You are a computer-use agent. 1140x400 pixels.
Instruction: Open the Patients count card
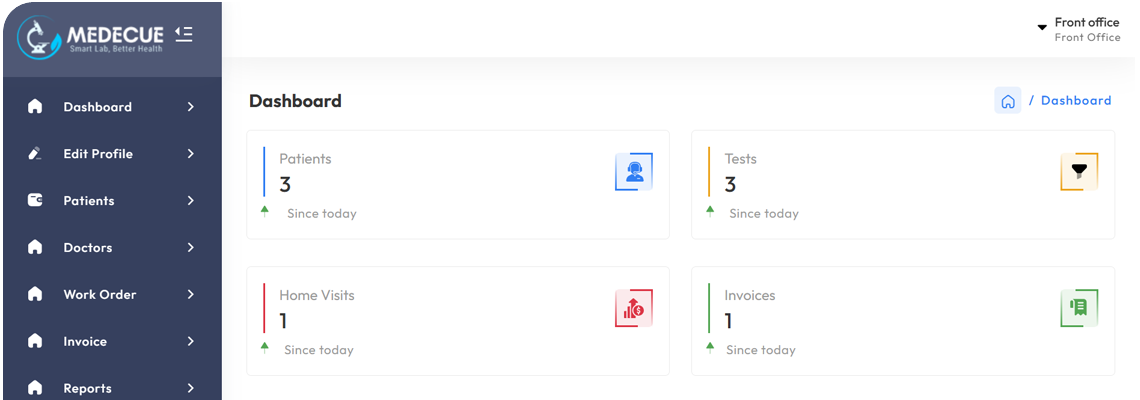tap(457, 185)
